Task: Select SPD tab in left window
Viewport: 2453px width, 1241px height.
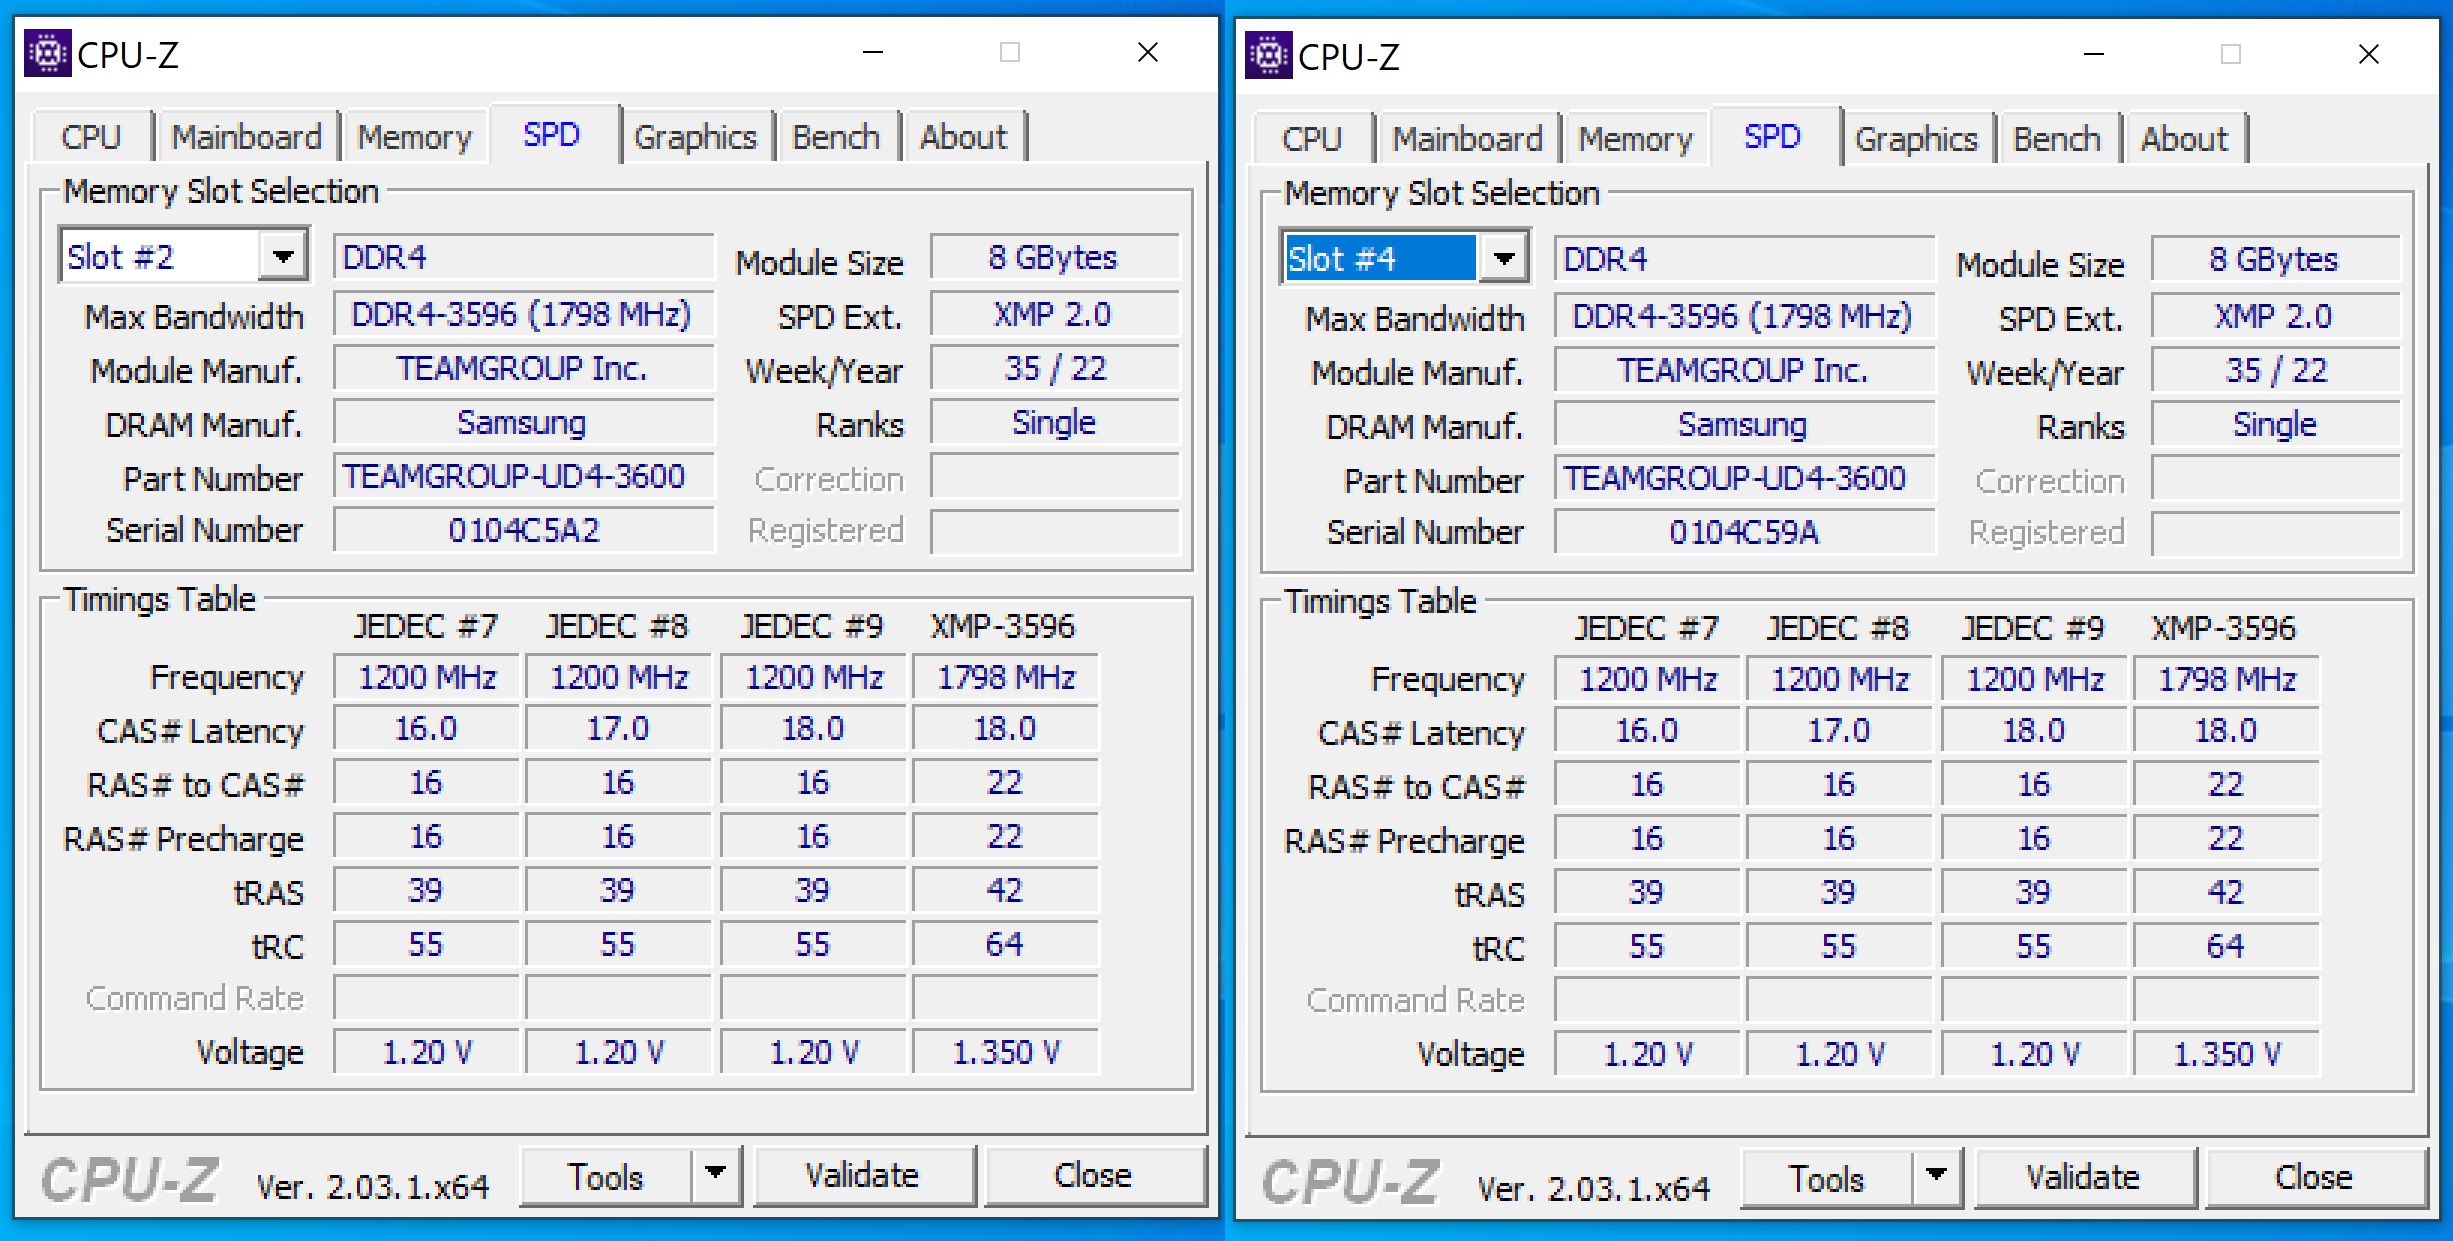Action: point(552,134)
